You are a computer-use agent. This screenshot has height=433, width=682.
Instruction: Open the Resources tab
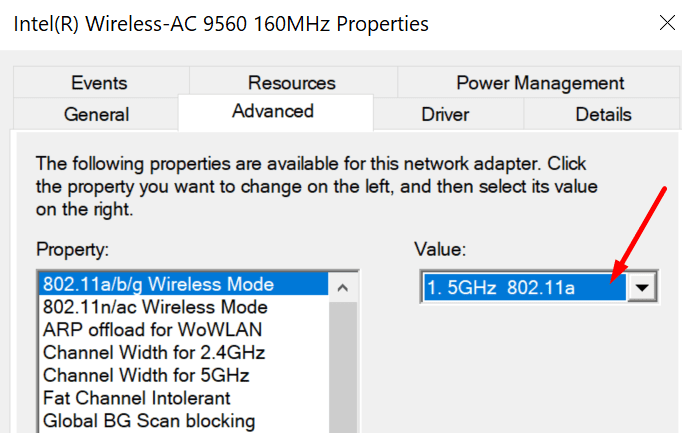pyautogui.click(x=292, y=83)
